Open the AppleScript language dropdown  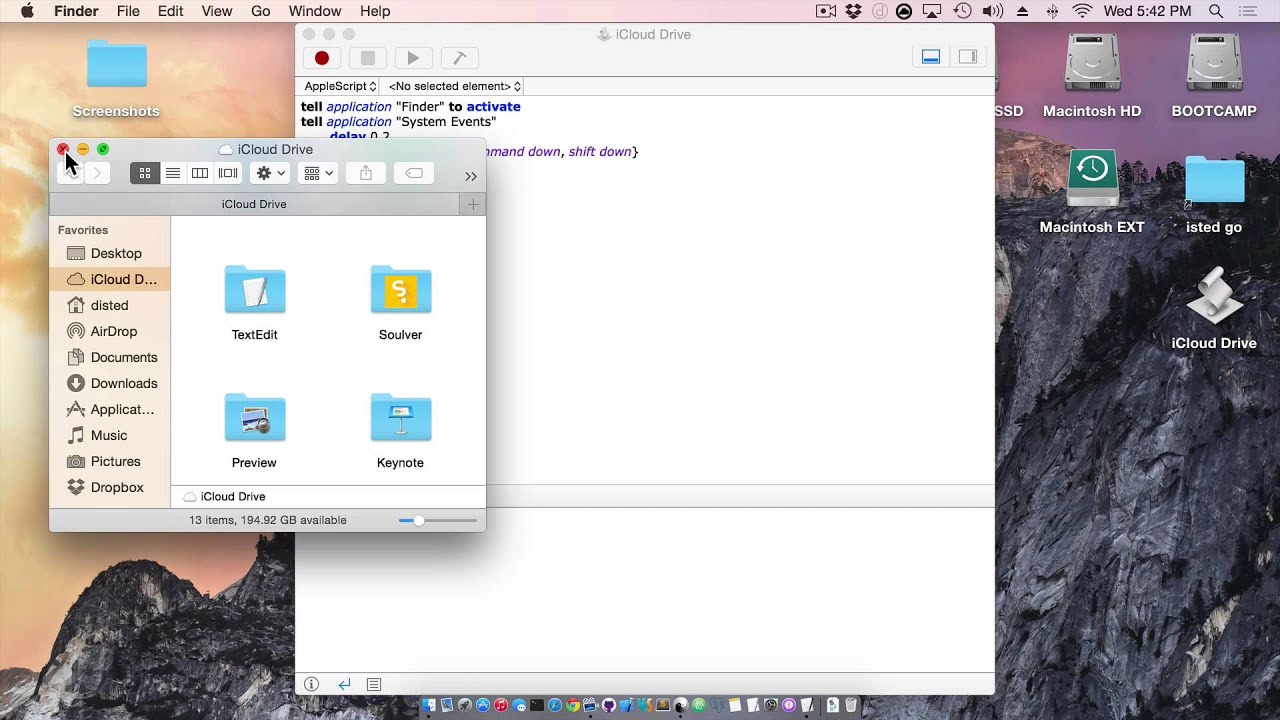[x=337, y=86]
